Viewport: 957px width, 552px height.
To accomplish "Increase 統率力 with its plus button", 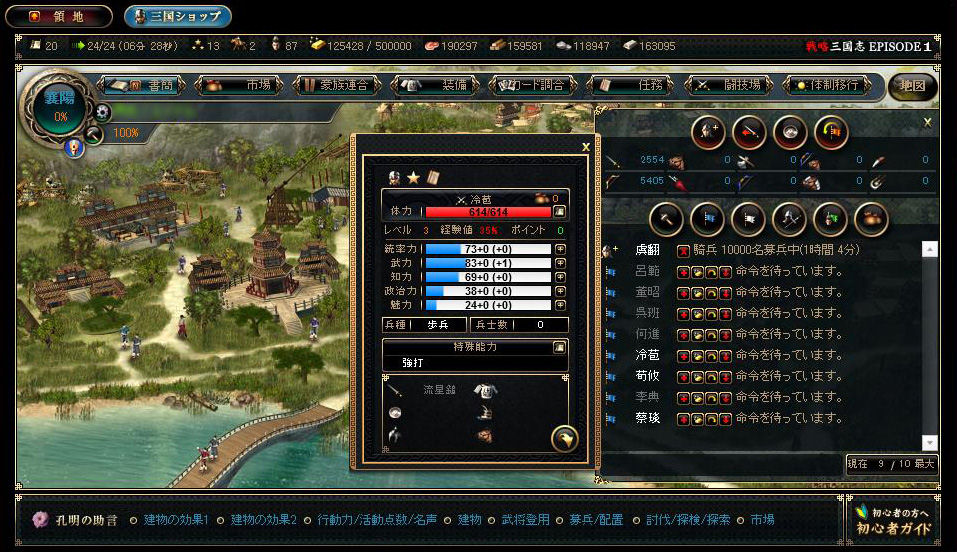I will click(x=560, y=249).
